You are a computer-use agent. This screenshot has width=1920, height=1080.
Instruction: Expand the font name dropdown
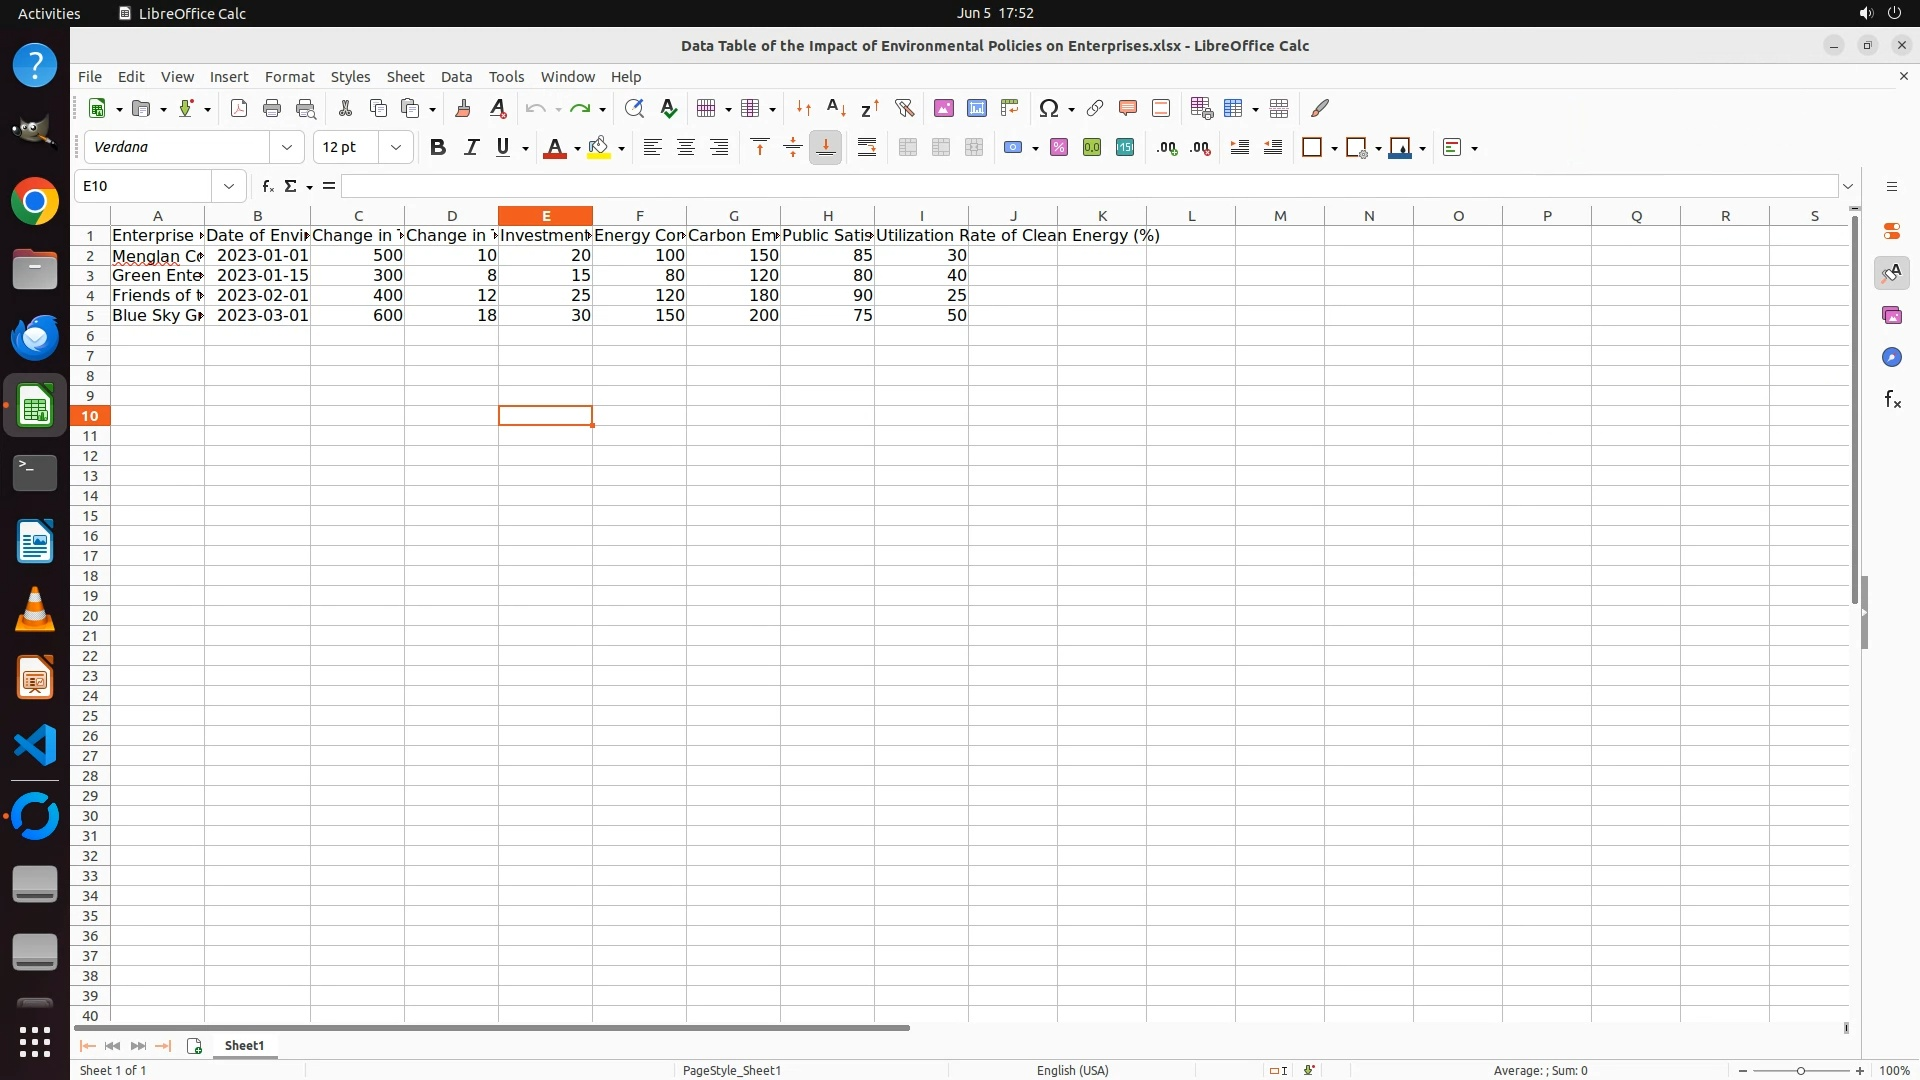(287, 148)
